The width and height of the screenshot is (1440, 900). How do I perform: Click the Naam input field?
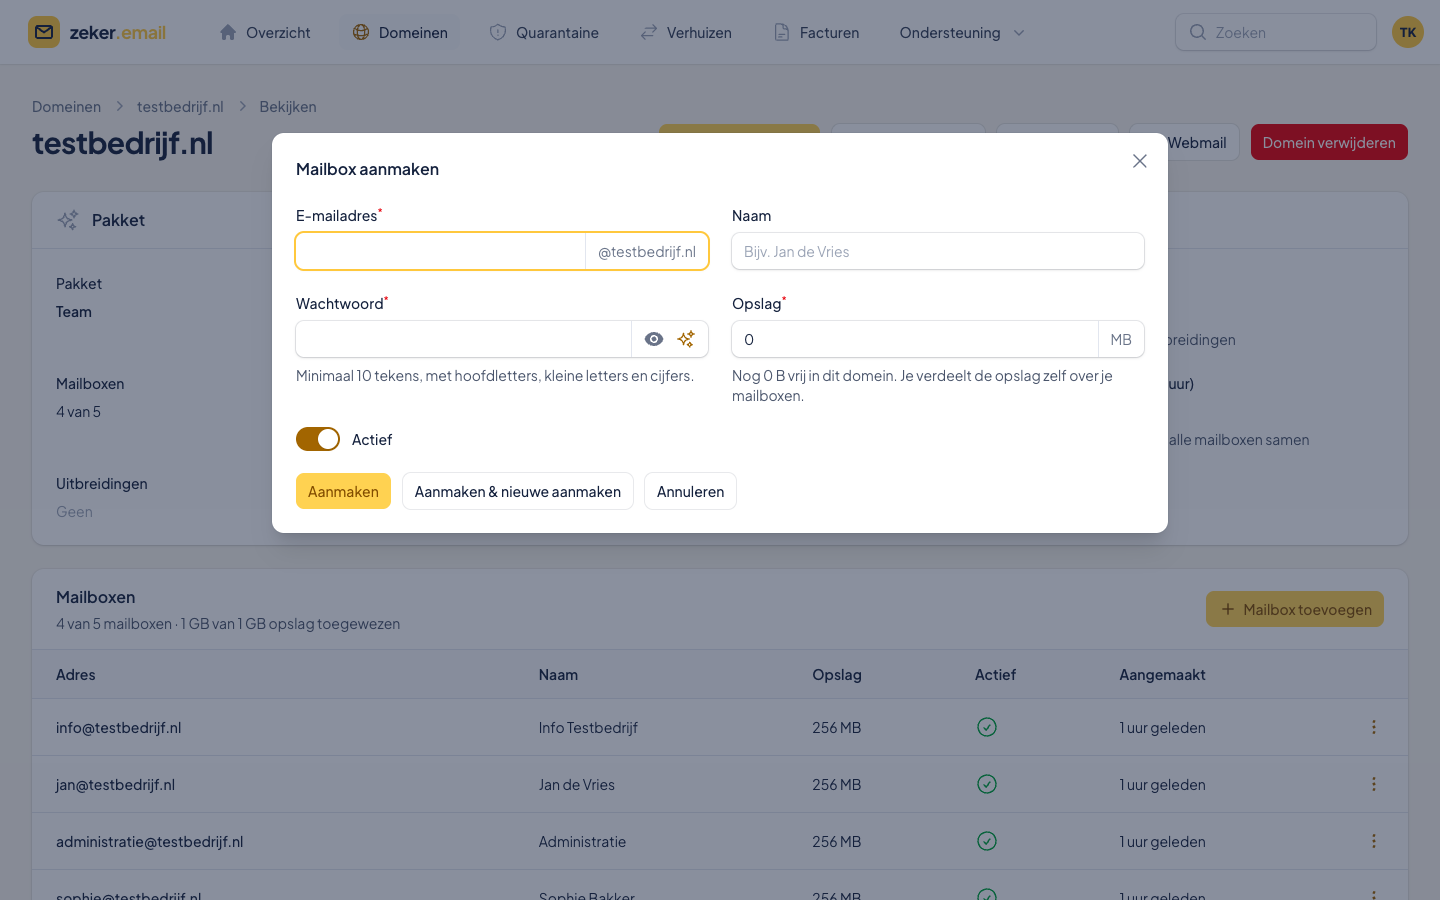coord(938,251)
